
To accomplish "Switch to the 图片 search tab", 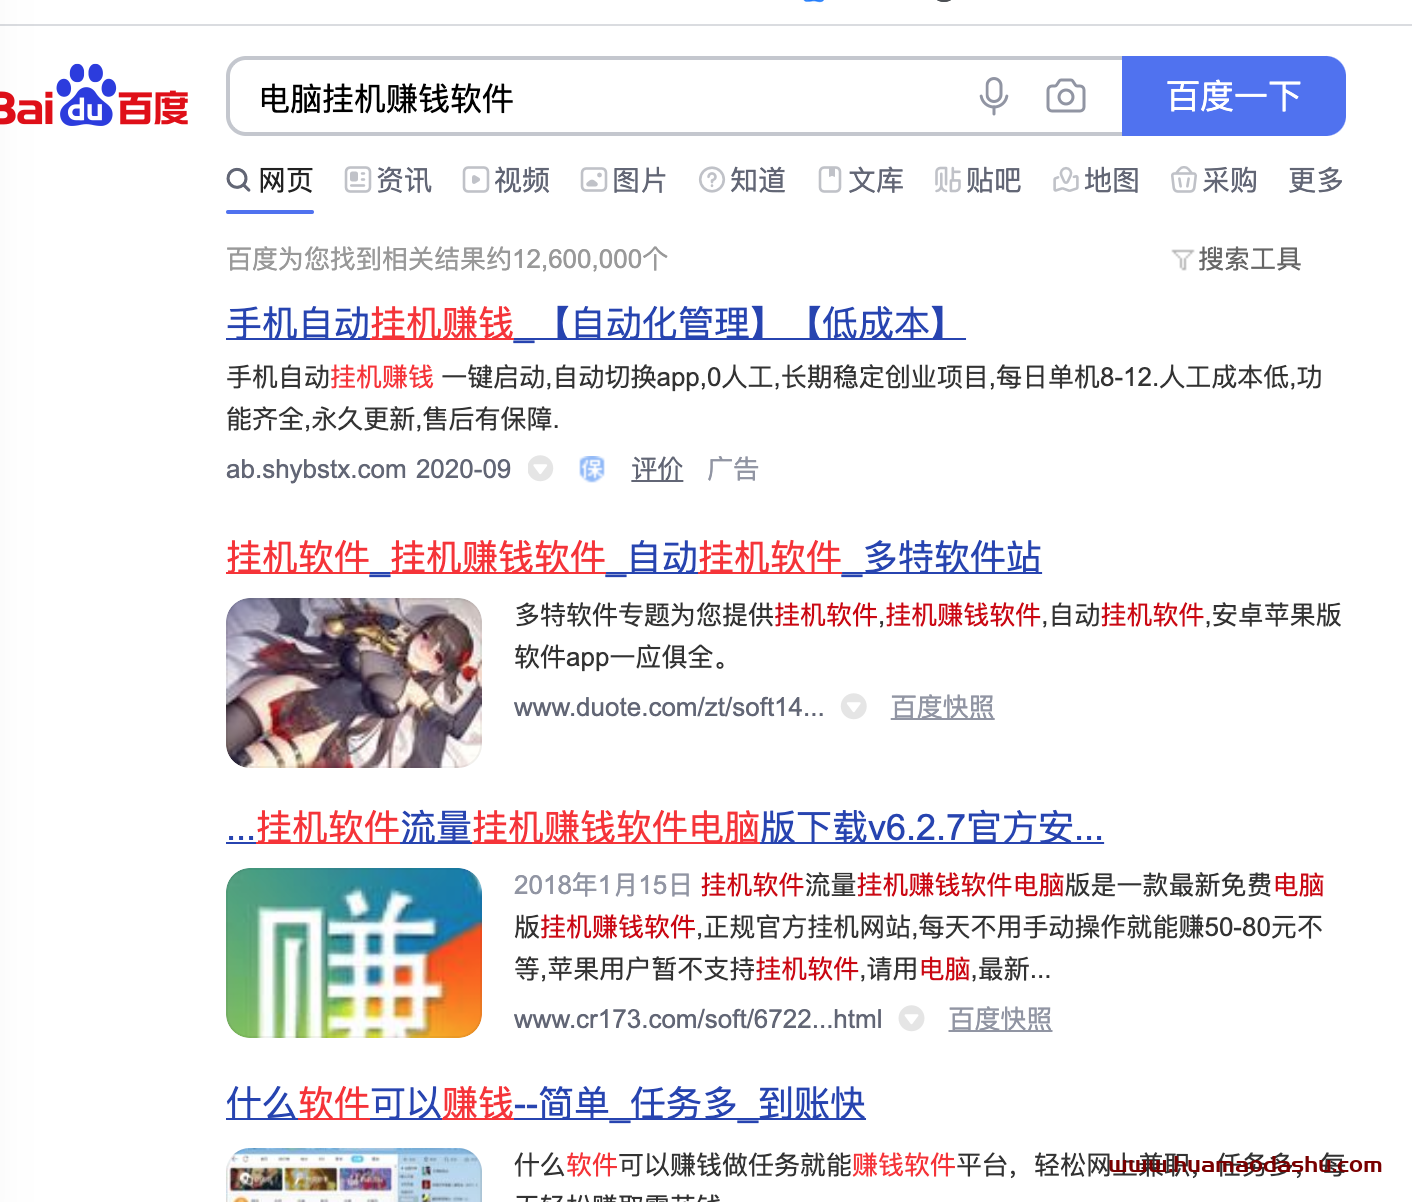I will click(624, 180).
